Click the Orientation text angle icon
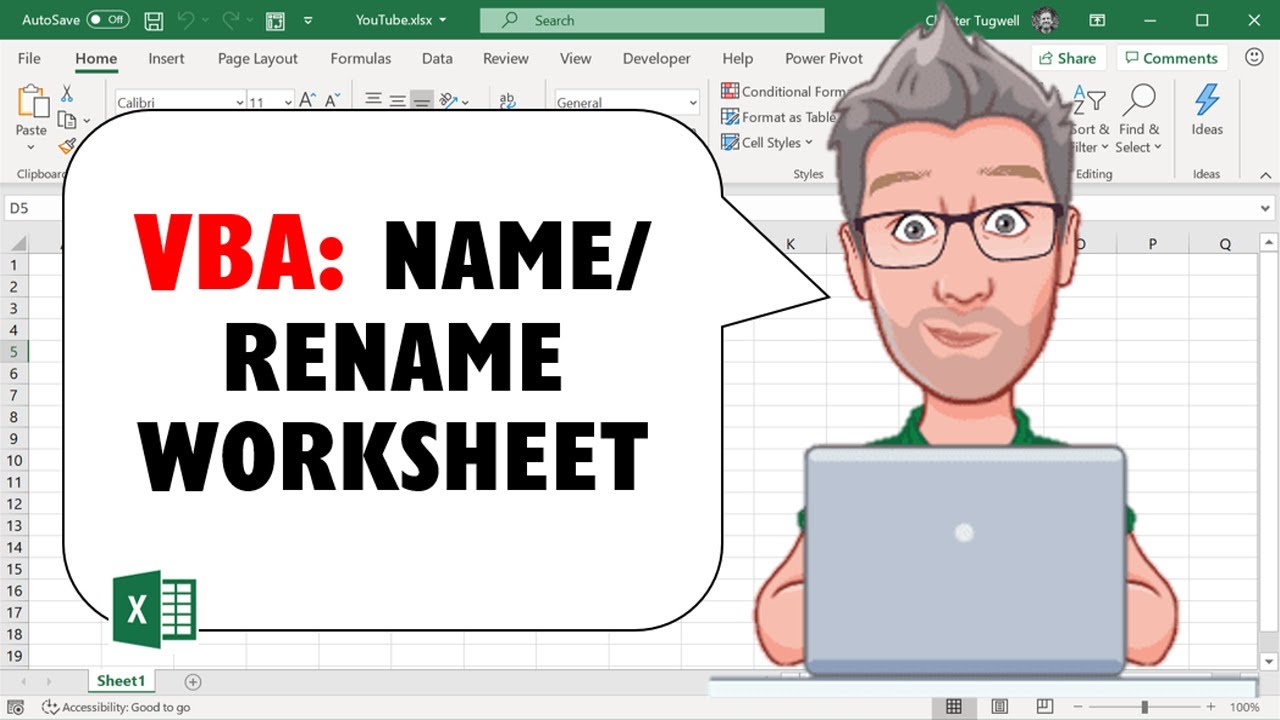Screen dimensions: 1280x720 point(447,100)
